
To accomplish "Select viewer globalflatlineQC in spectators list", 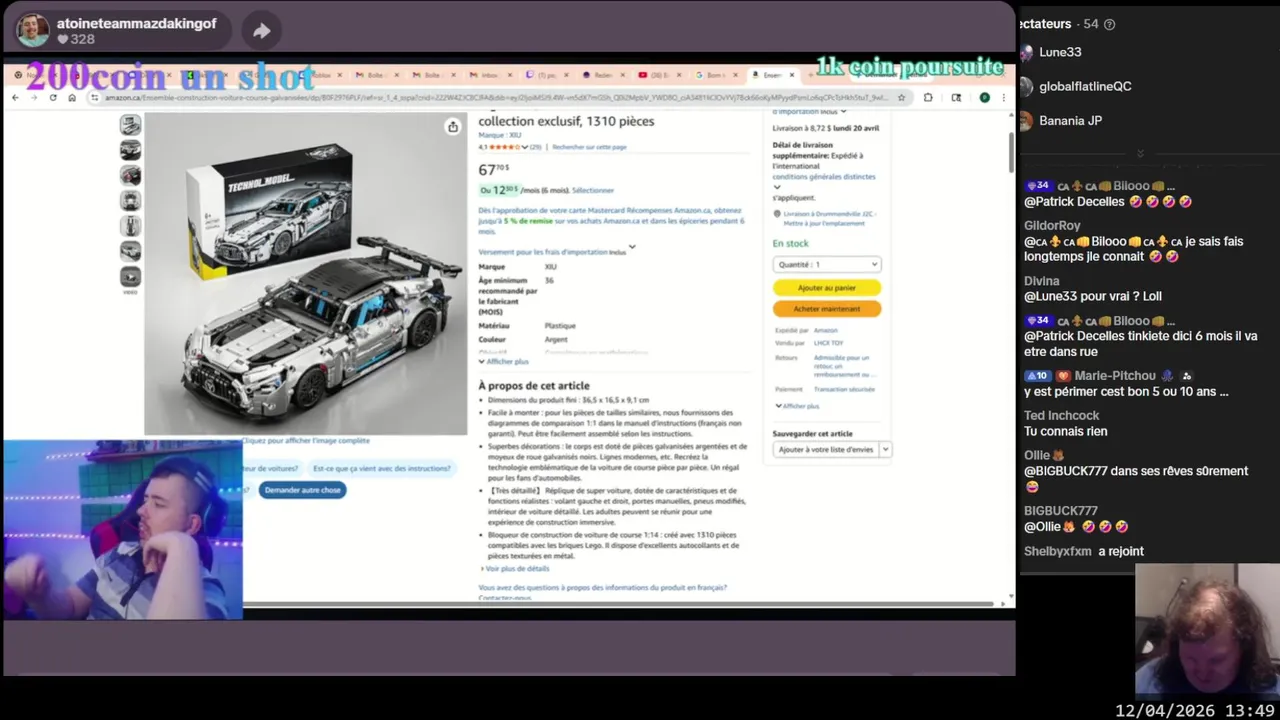I will pyautogui.click(x=1085, y=86).
